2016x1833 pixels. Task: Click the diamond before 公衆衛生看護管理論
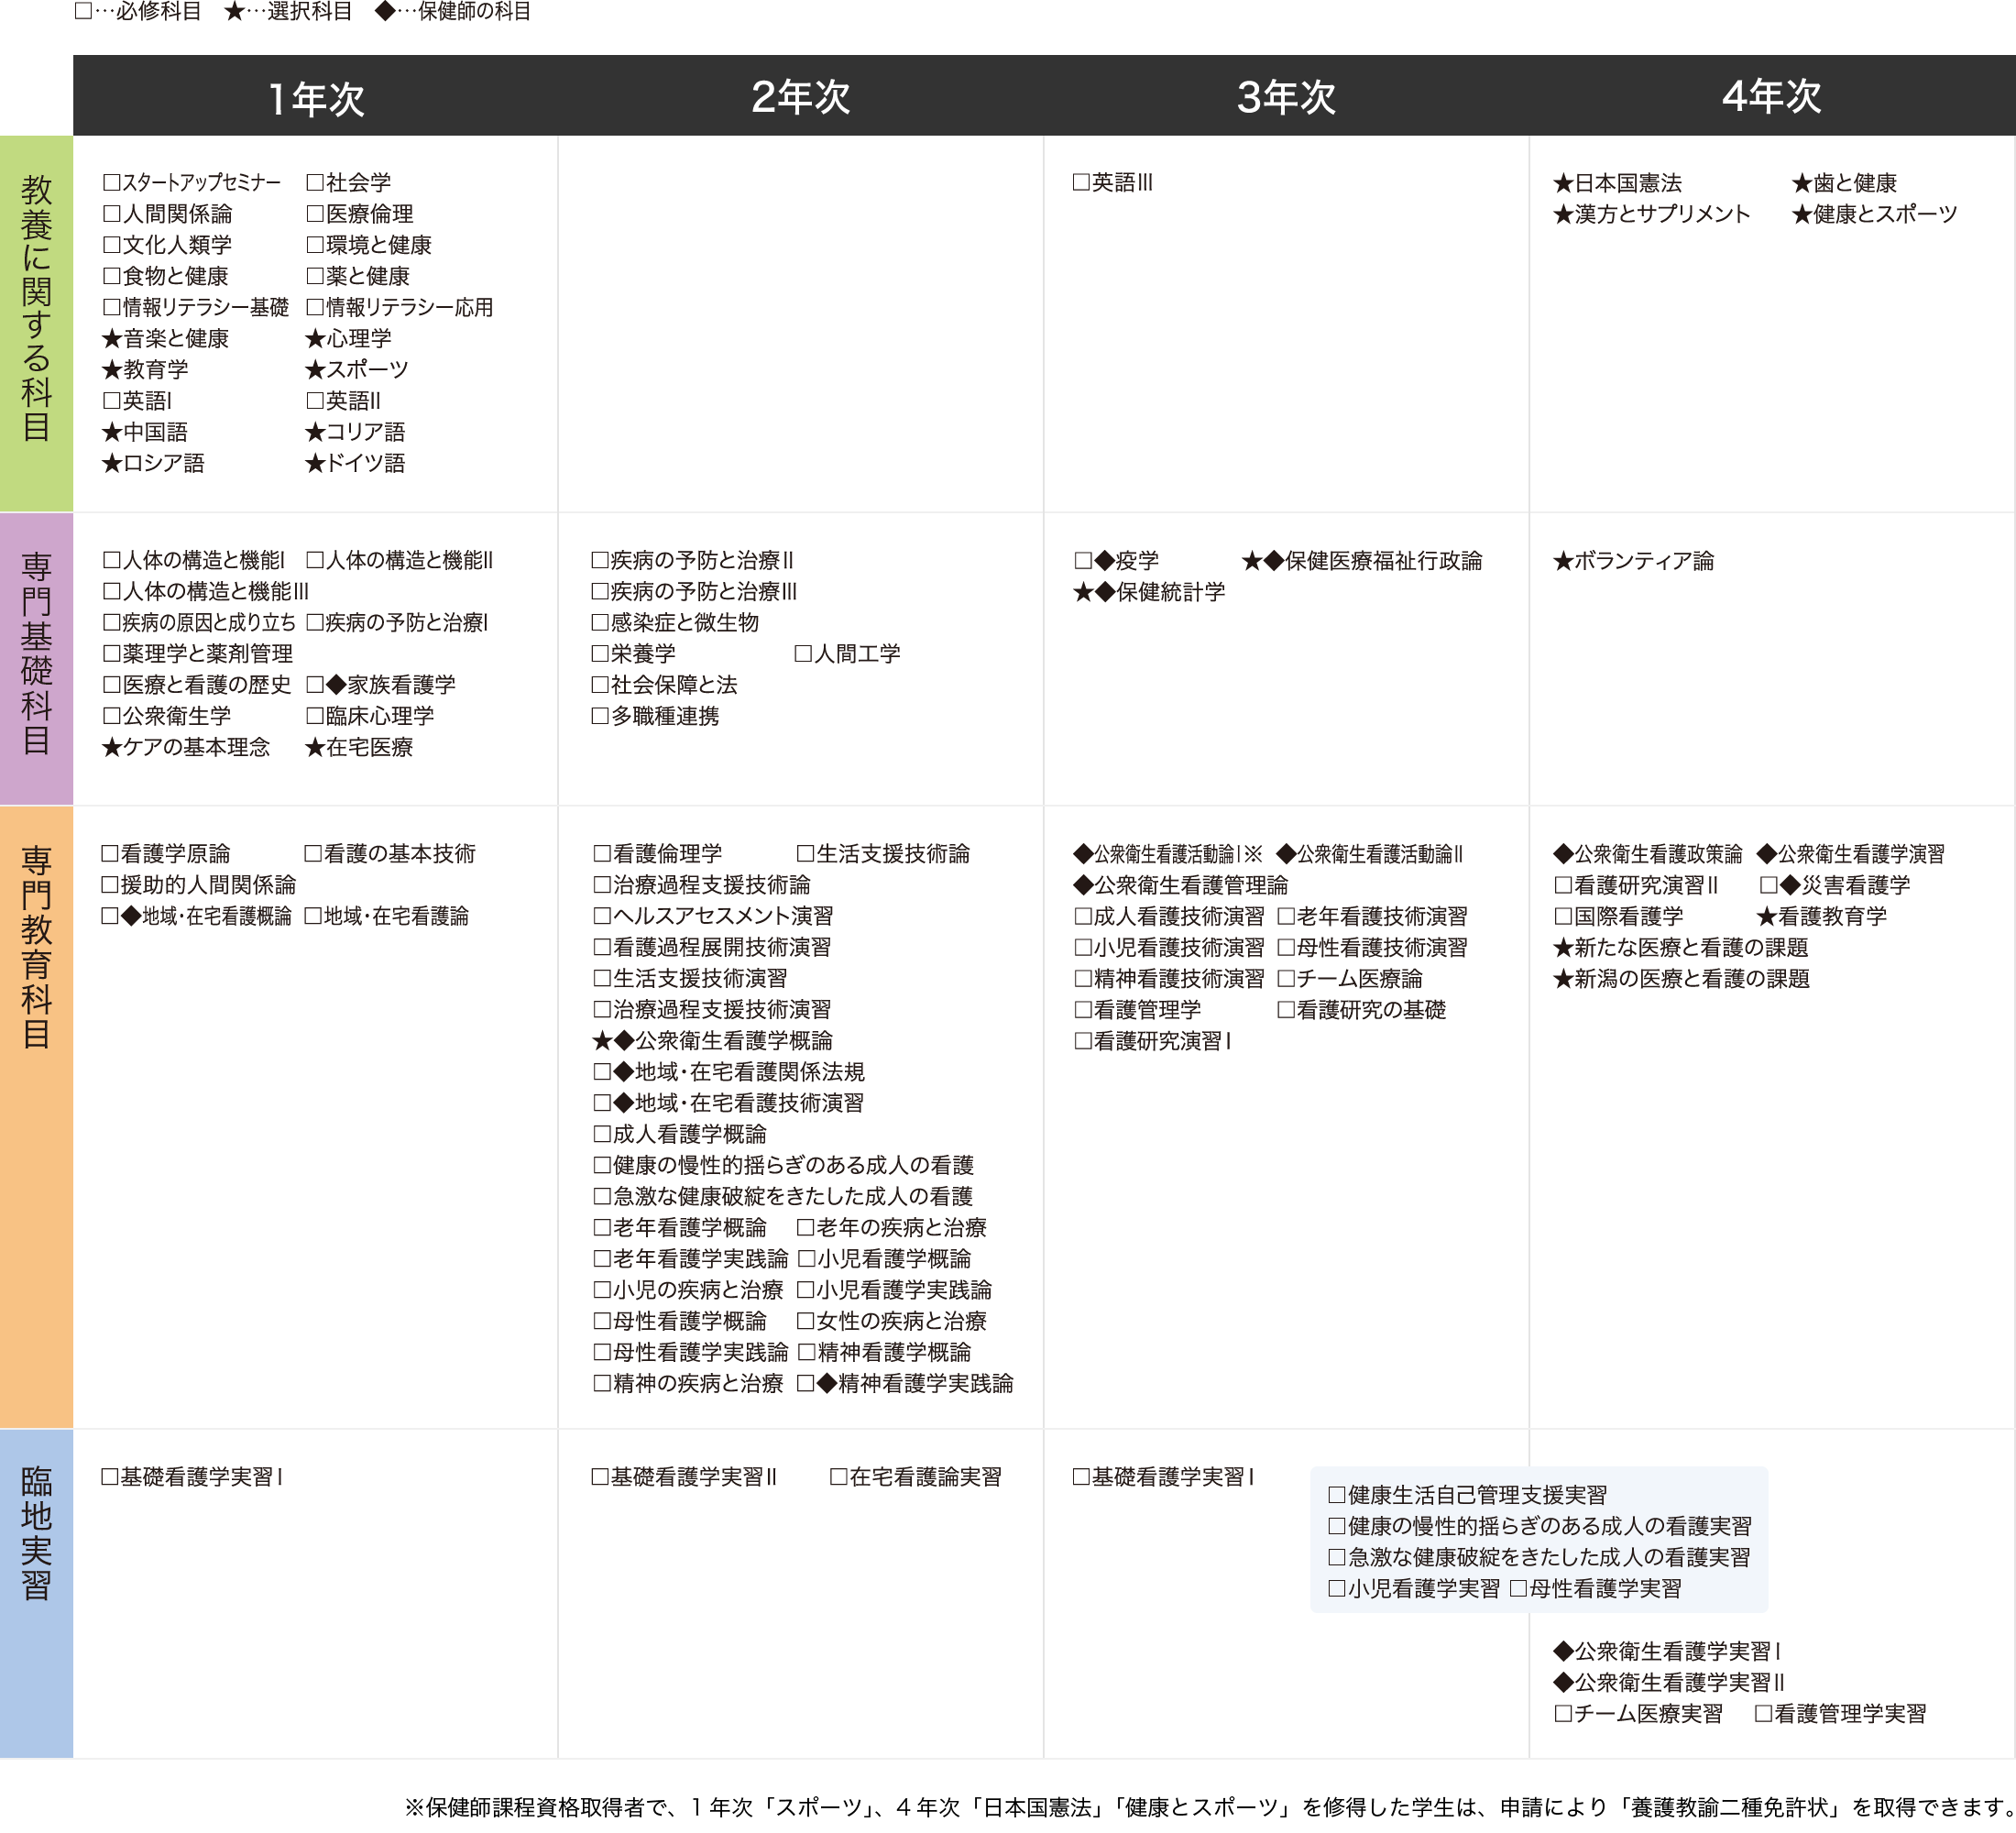tap(1083, 885)
